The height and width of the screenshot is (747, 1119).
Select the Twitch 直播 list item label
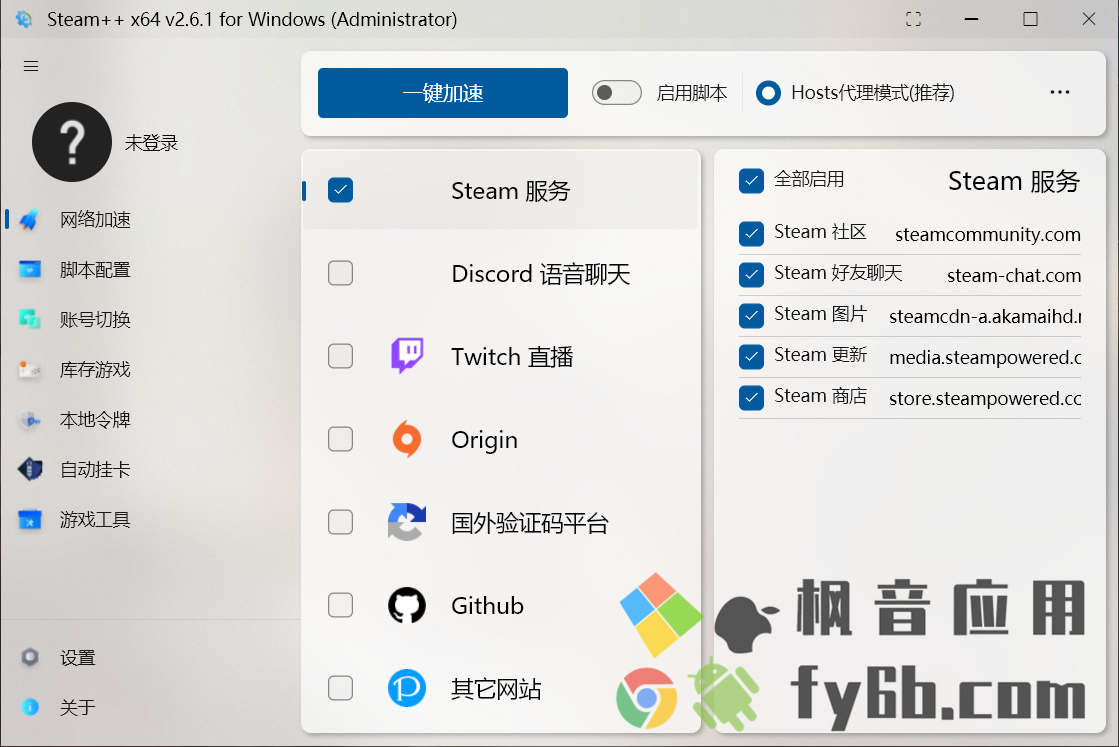tap(512, 357)
